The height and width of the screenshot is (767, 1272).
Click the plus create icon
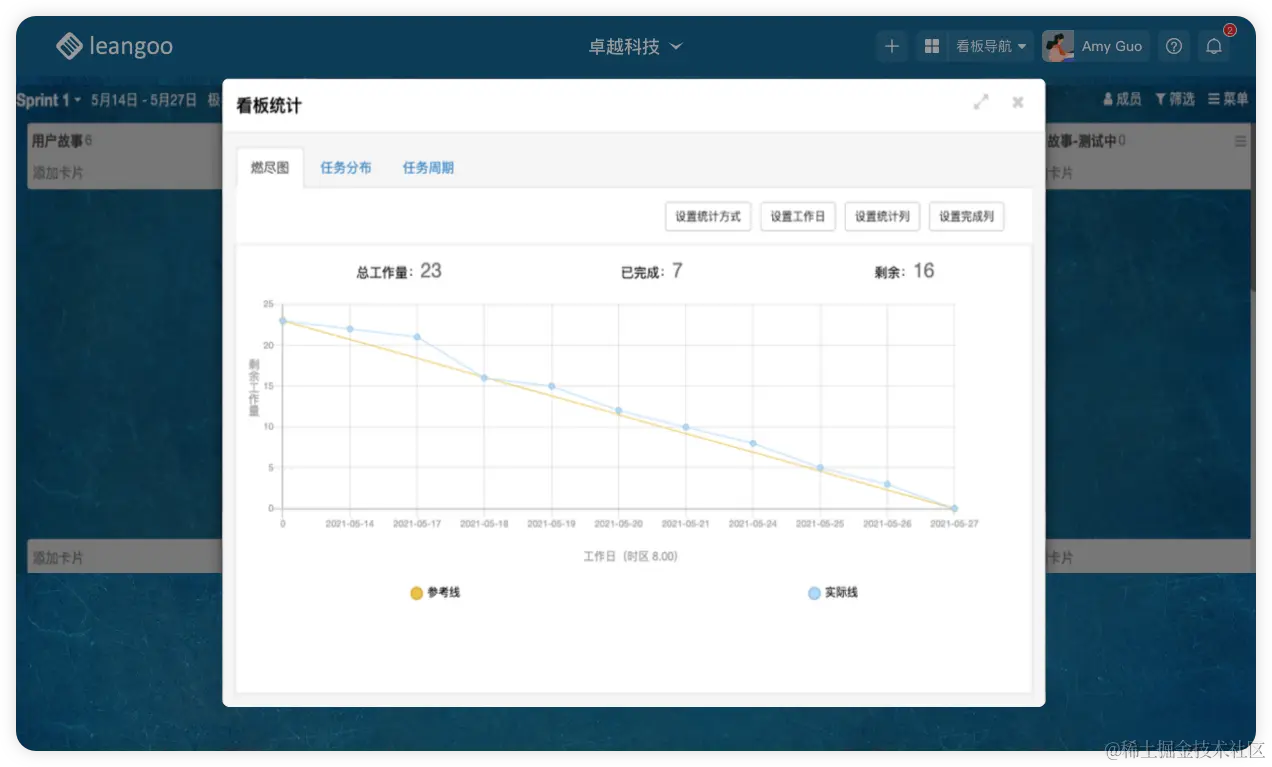tap(892, 46)
